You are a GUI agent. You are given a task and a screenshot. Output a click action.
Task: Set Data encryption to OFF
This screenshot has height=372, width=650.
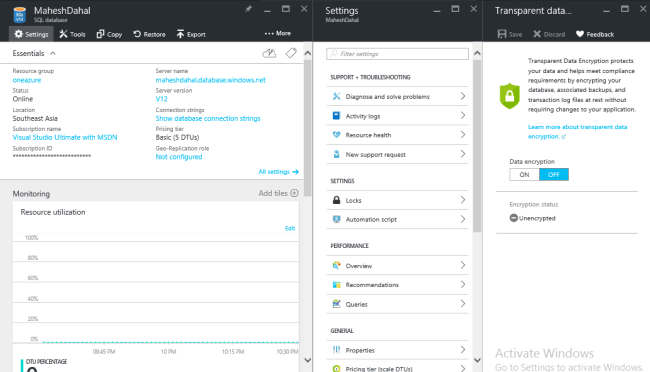pos(554,175)
